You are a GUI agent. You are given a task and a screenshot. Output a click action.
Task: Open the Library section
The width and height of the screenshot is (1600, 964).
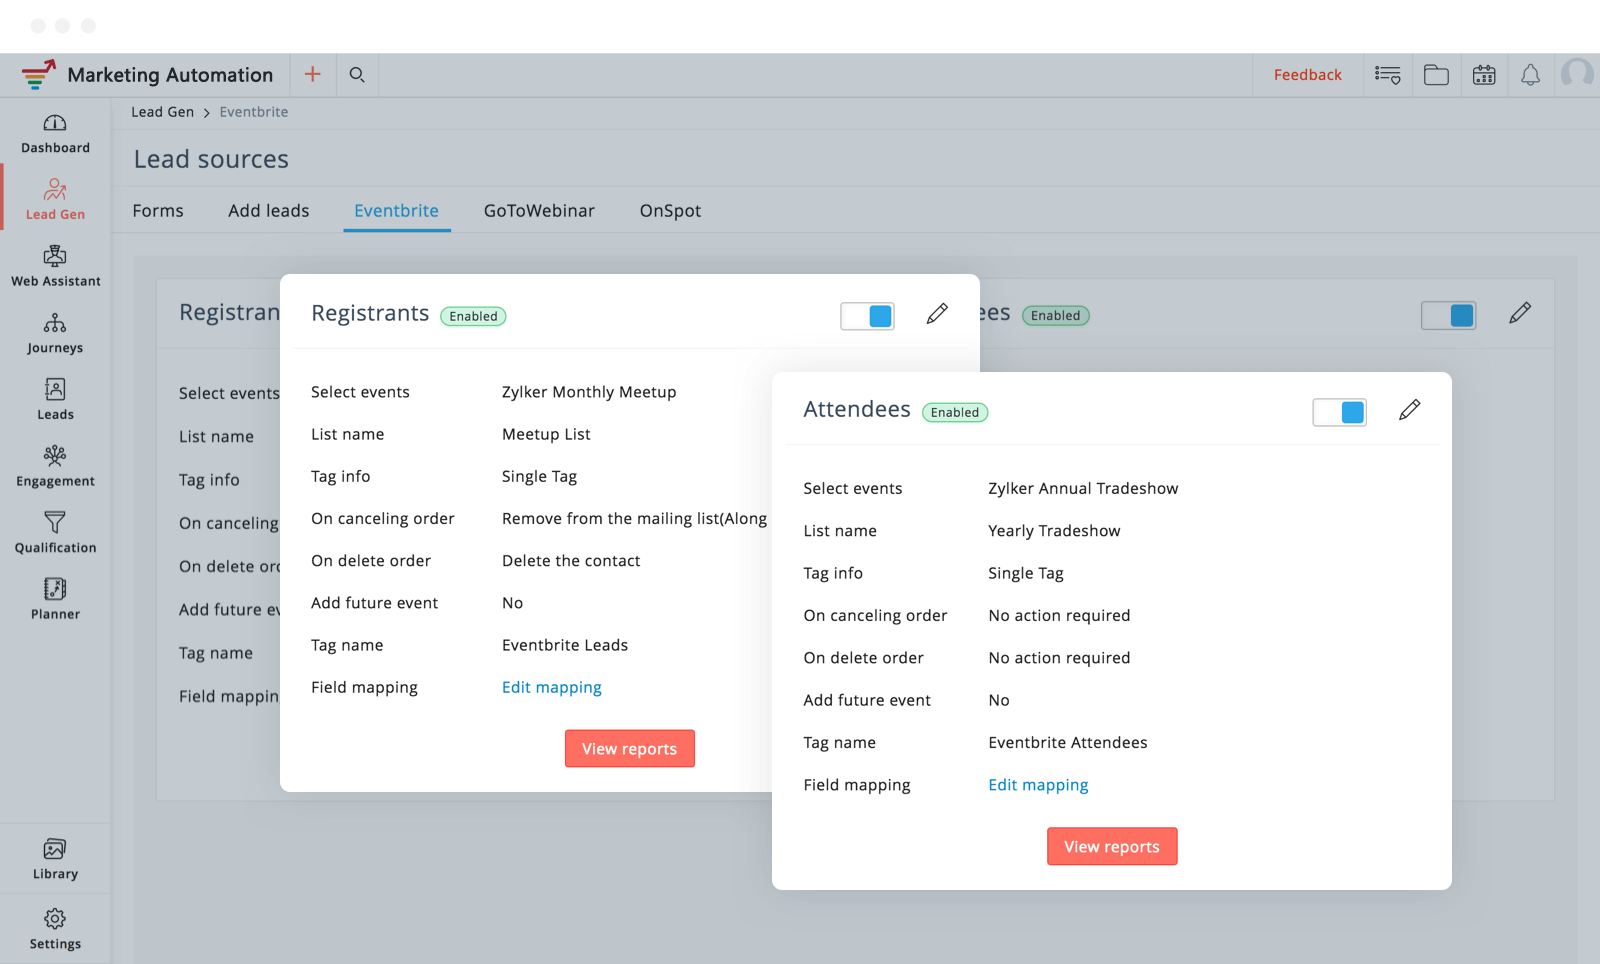(55, 860)
